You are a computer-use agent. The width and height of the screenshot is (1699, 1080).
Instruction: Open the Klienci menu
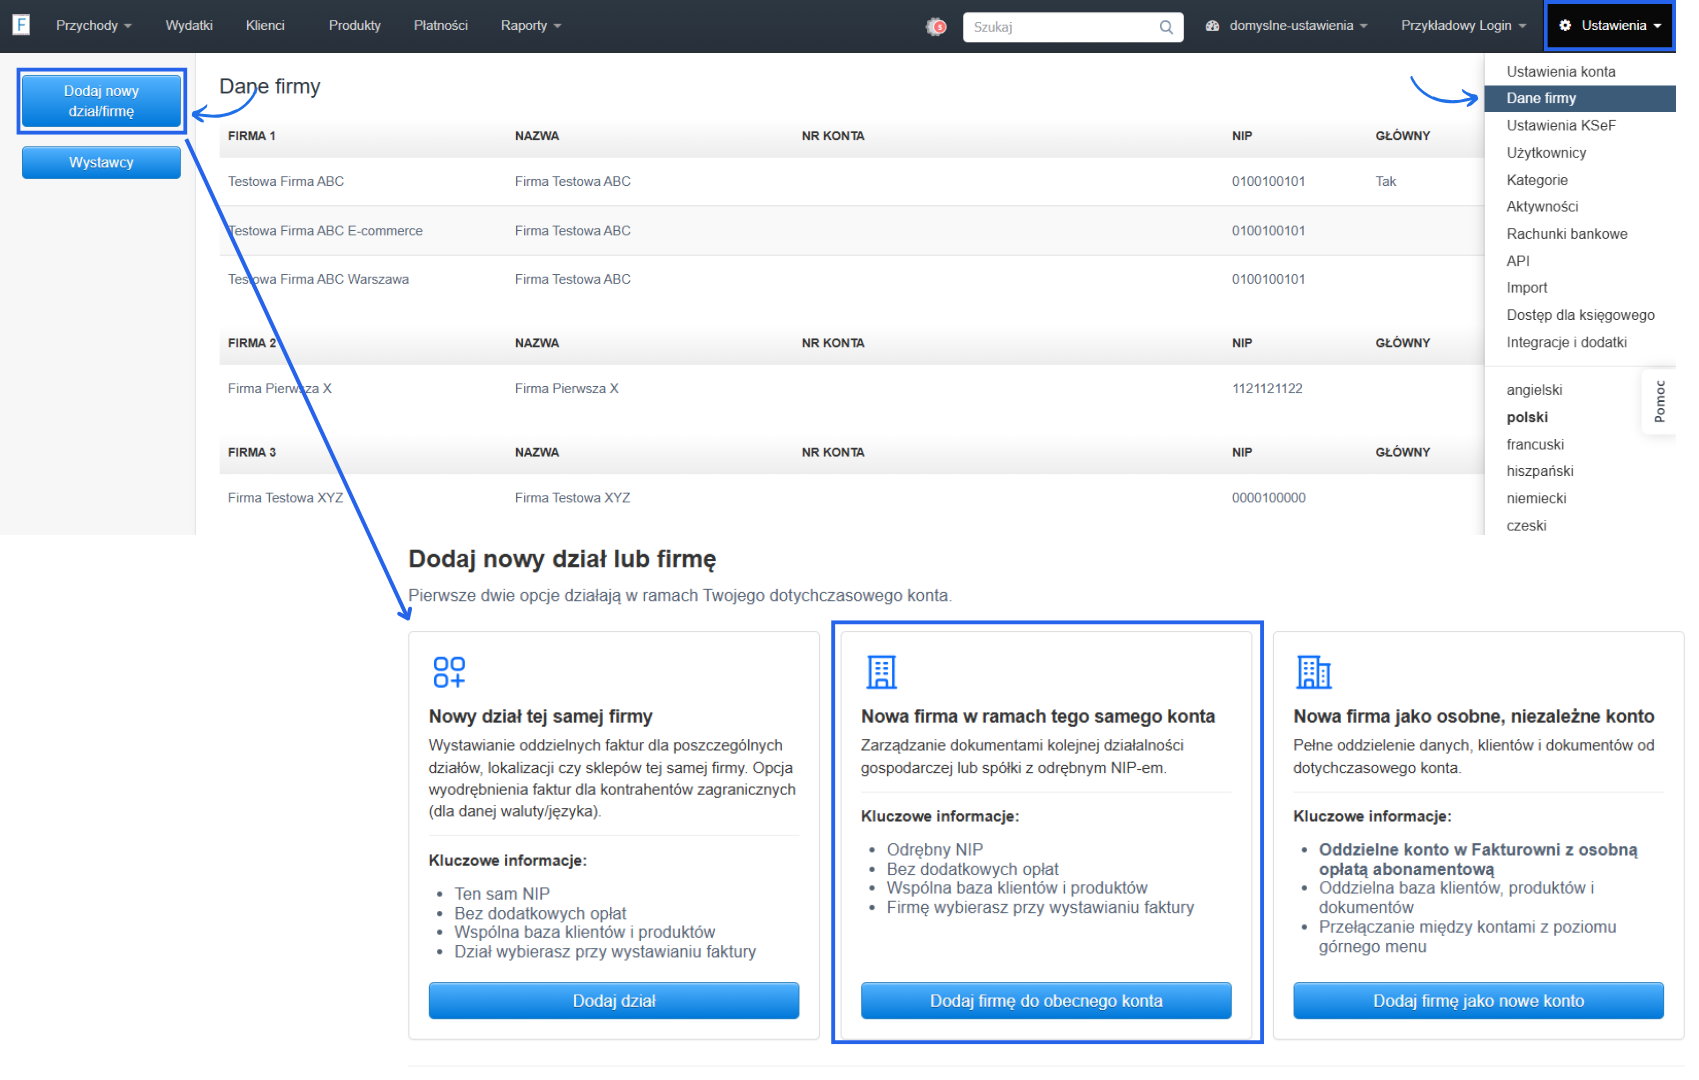(265, 26)
